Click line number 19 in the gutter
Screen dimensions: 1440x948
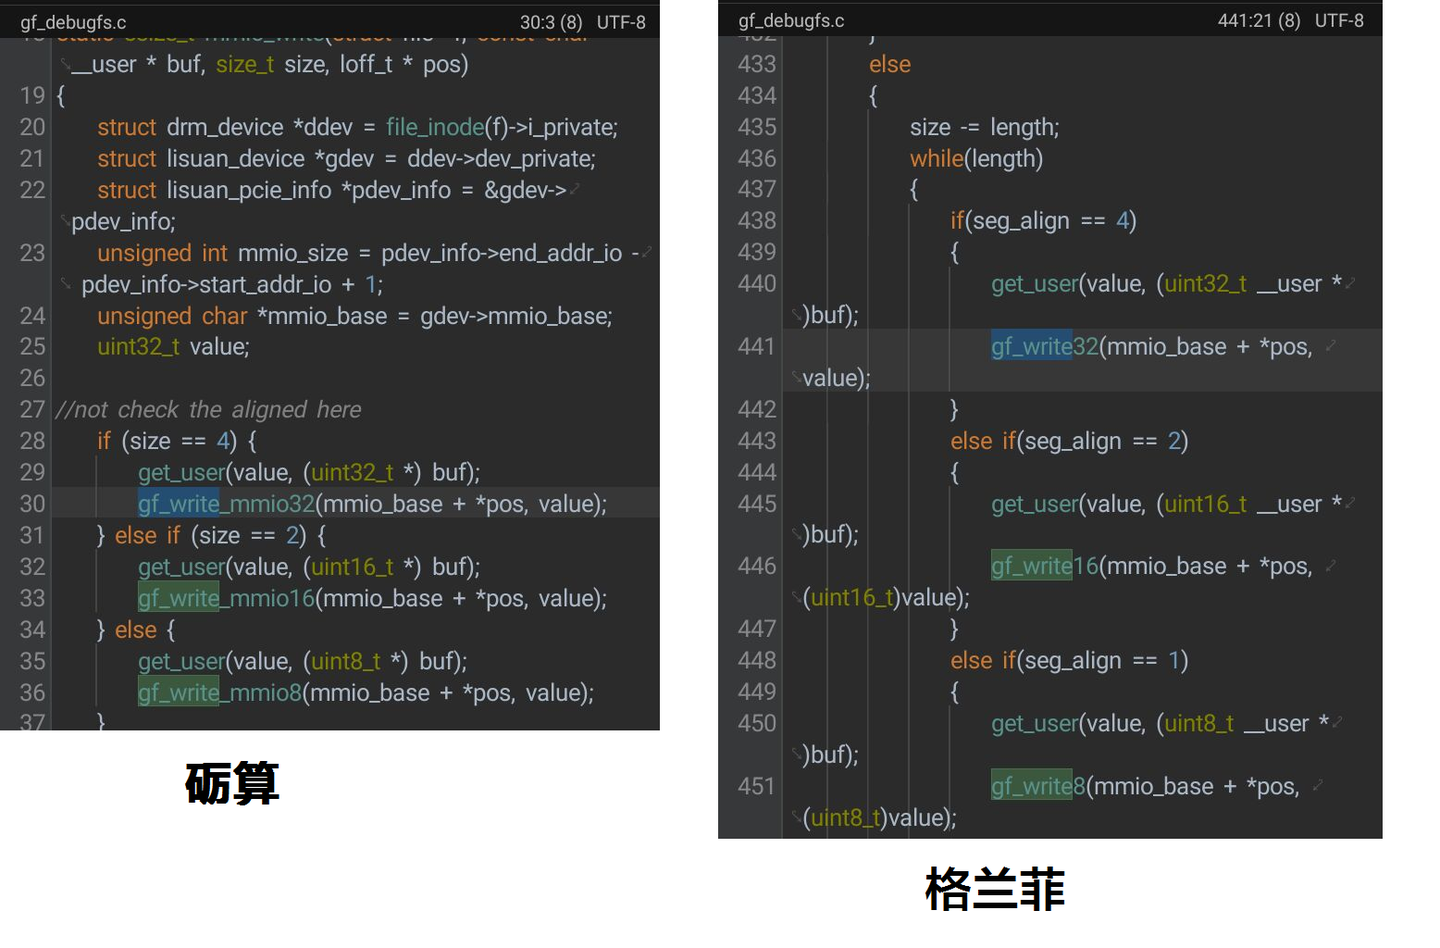(x=32, y=95)
